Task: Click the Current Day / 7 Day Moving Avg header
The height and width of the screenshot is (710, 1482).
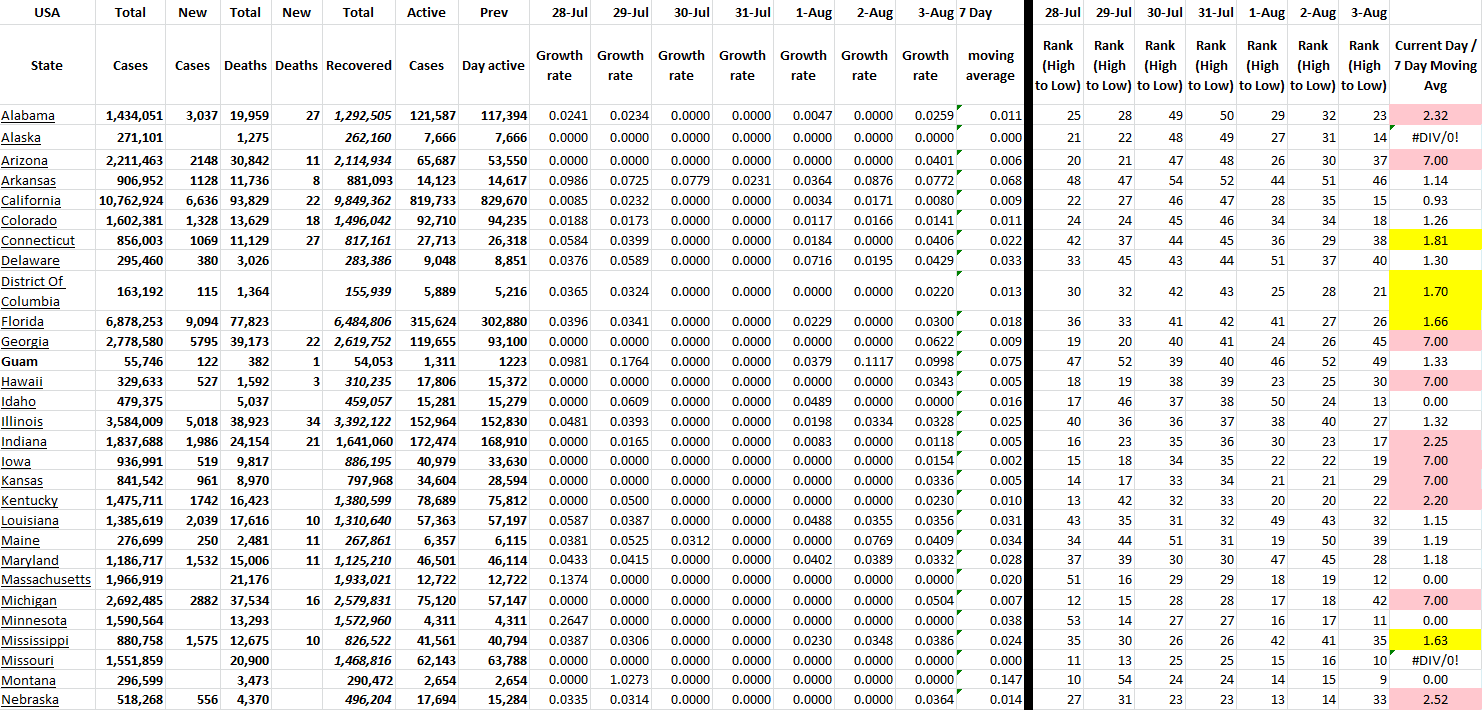Action: 1435,66
